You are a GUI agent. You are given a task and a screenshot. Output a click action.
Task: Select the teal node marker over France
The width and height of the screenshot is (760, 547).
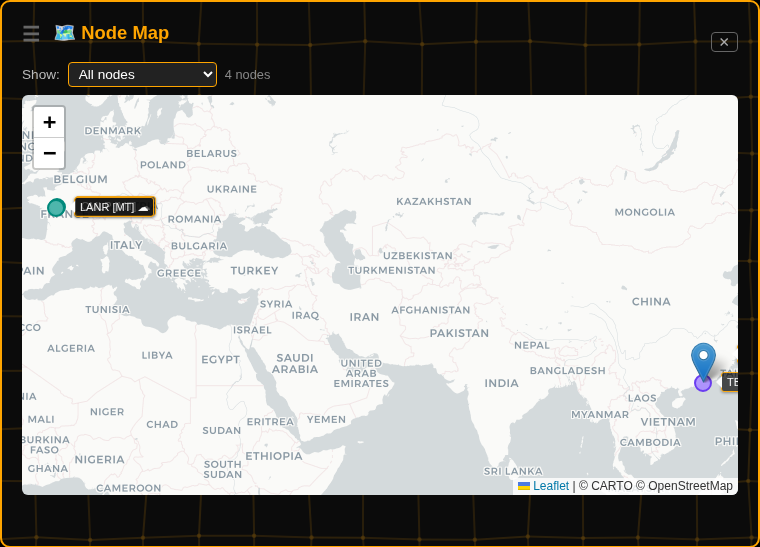[x=57, y=207]
